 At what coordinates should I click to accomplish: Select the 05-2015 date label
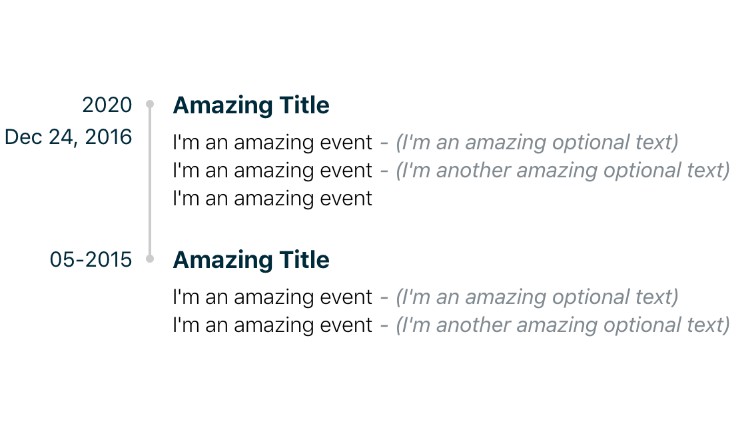coord(91,260)
